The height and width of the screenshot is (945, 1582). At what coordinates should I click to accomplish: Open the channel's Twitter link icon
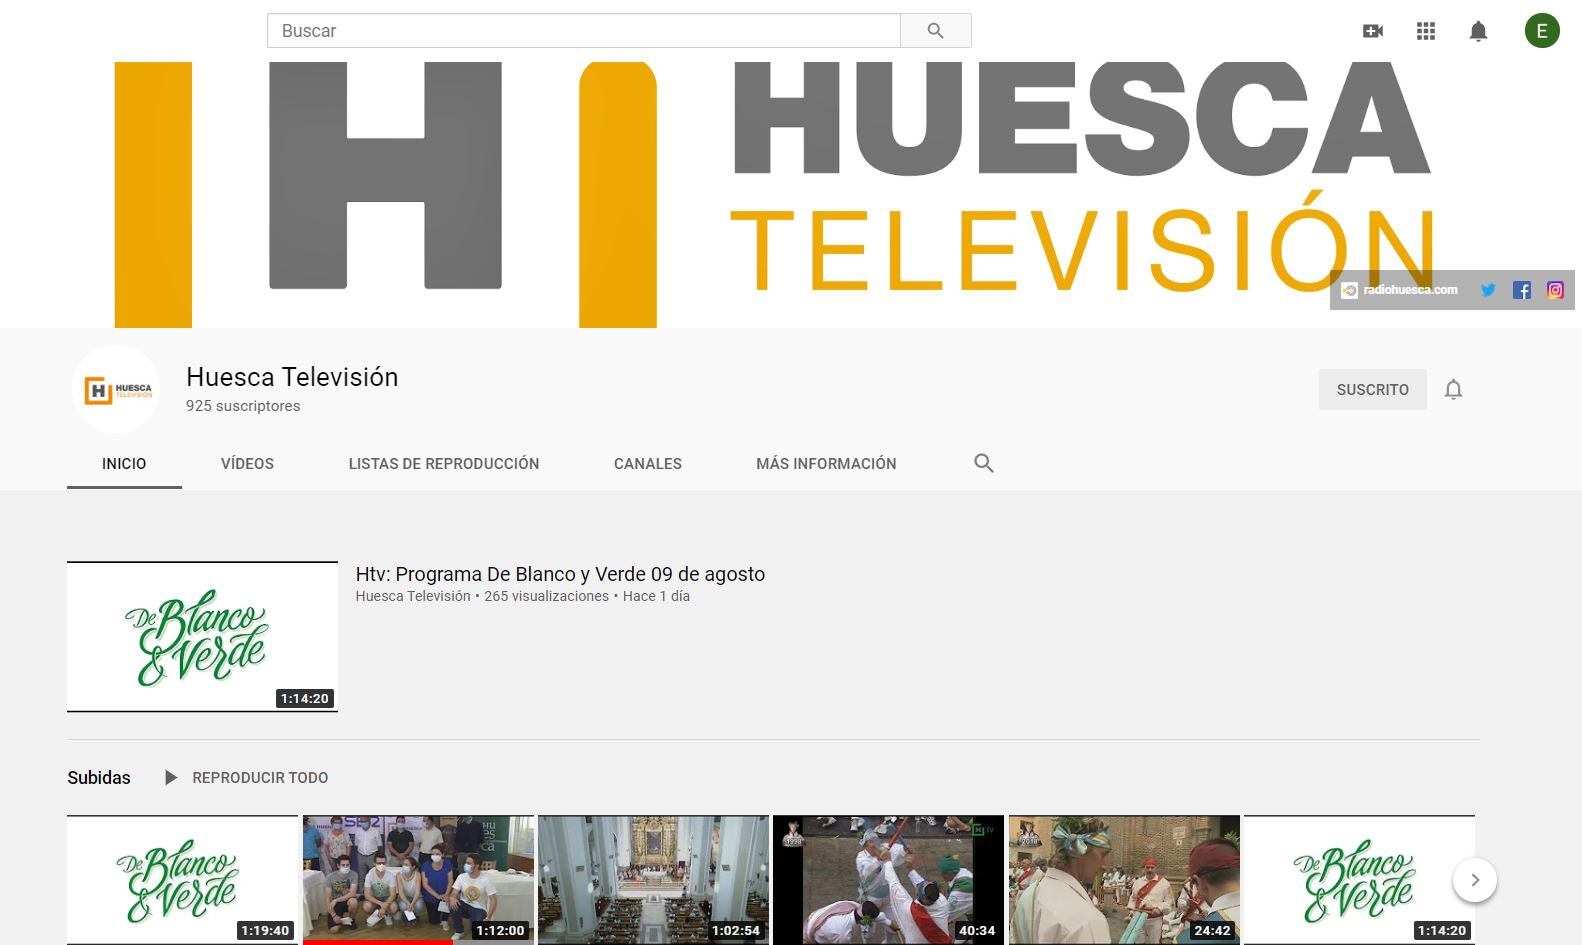(1488, 290)
